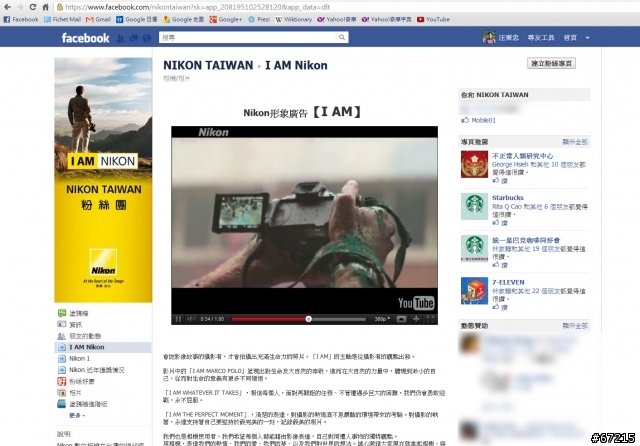Click the plus icon in the player controls
The height and width of the screenshot is (446, 640).
coord(416,319)
